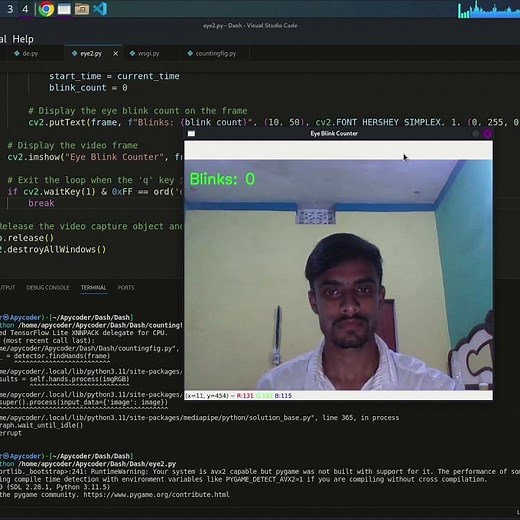This screenshot has width=520, height=520.
Task: Close the eye2.py tab
Action: 115,53
